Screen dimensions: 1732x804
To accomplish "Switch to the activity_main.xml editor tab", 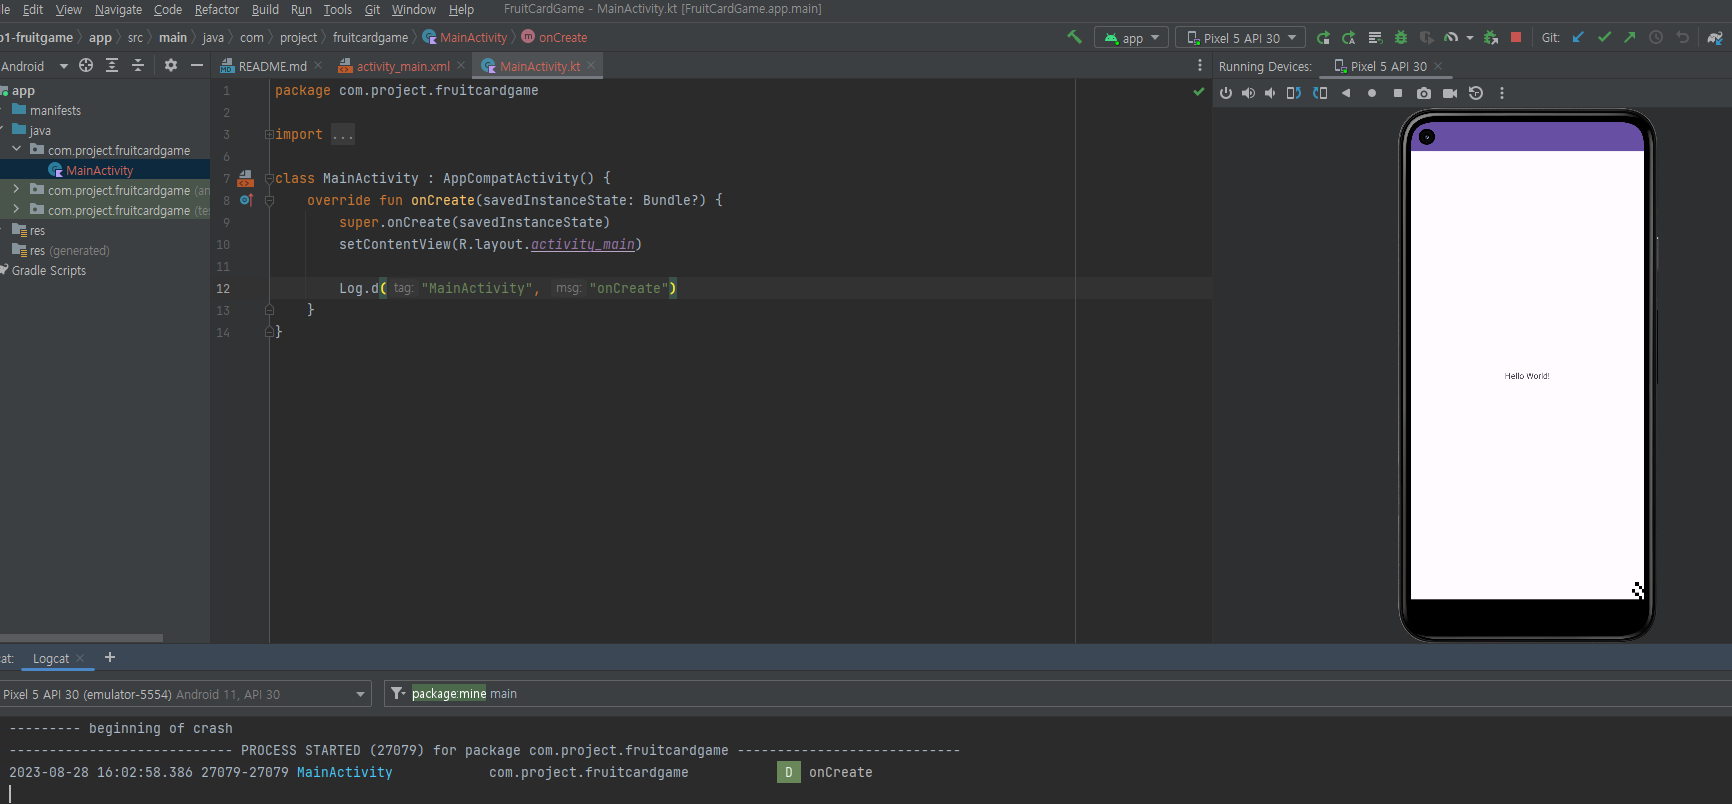I will click(x=403, y=66).
